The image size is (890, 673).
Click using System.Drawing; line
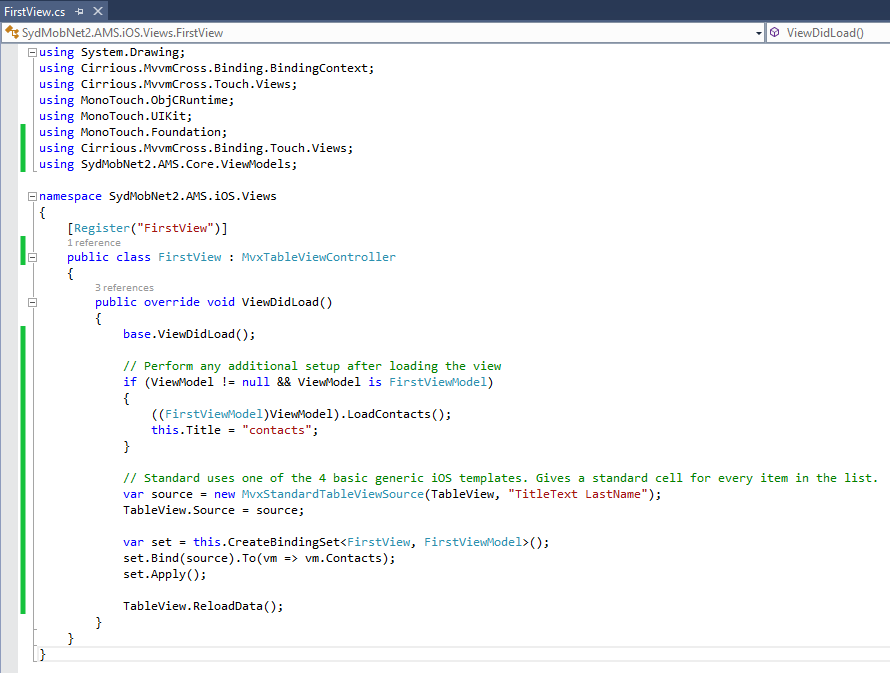pos(112,52)
